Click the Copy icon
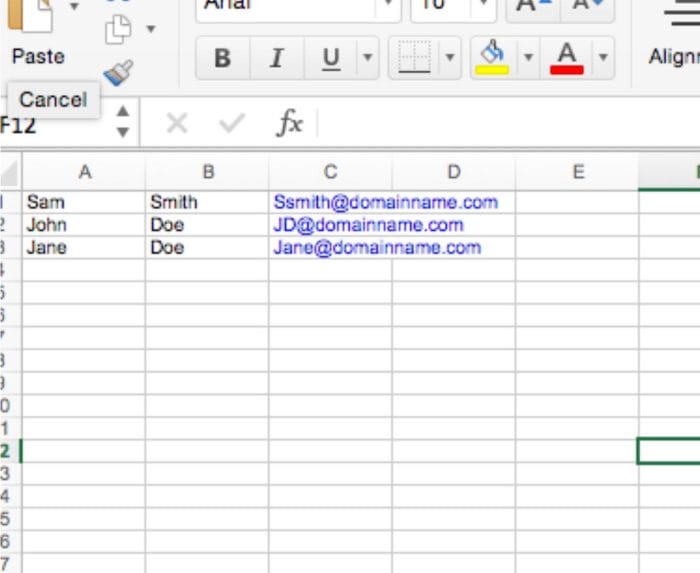This screenshot has height=573, width=700. pyautogui.click(x=118, y=30)
